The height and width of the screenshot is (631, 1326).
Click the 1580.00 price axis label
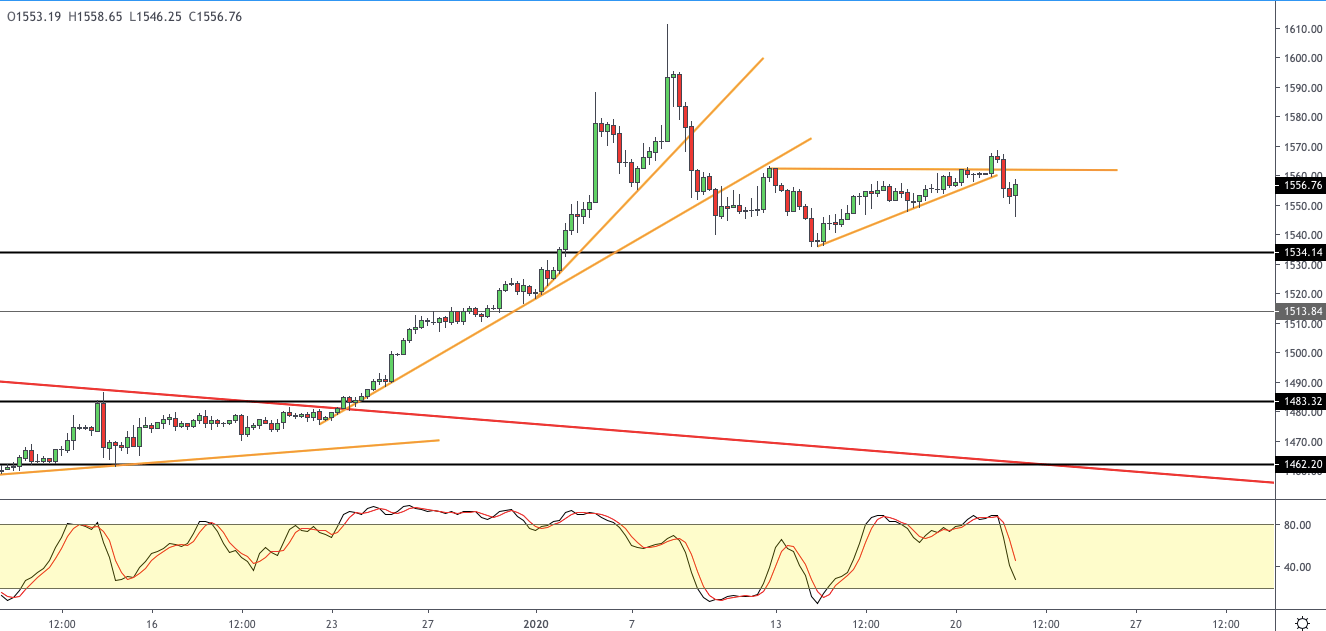click(x=1304, y=117)
